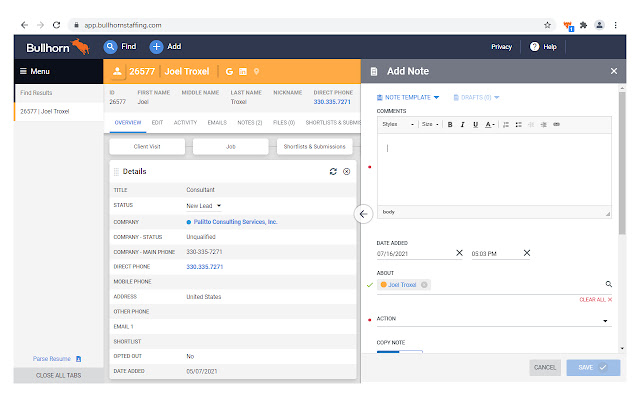Click direct phone link in Details
The height and width of the screenshot is (400, 640).
204,267
